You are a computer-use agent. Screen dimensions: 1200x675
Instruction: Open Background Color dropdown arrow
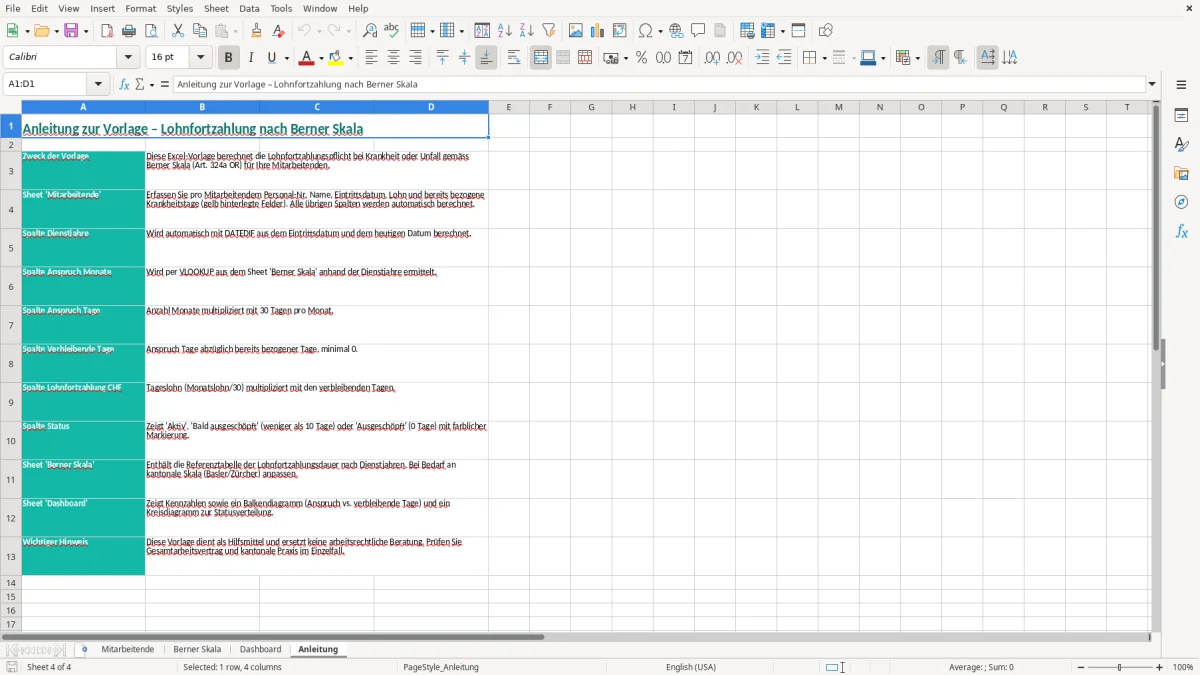click(350, 58)
